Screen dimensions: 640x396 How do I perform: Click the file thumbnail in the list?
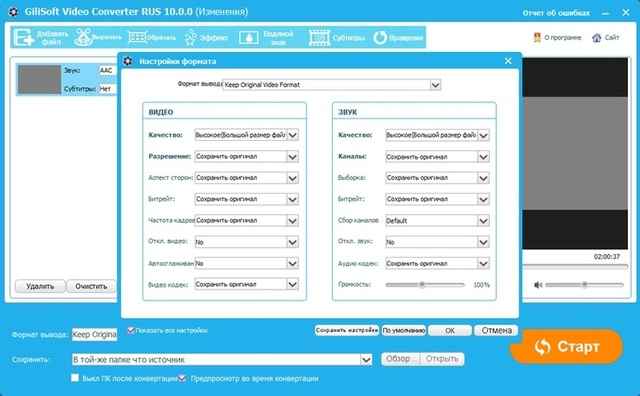tap(39, 79)
